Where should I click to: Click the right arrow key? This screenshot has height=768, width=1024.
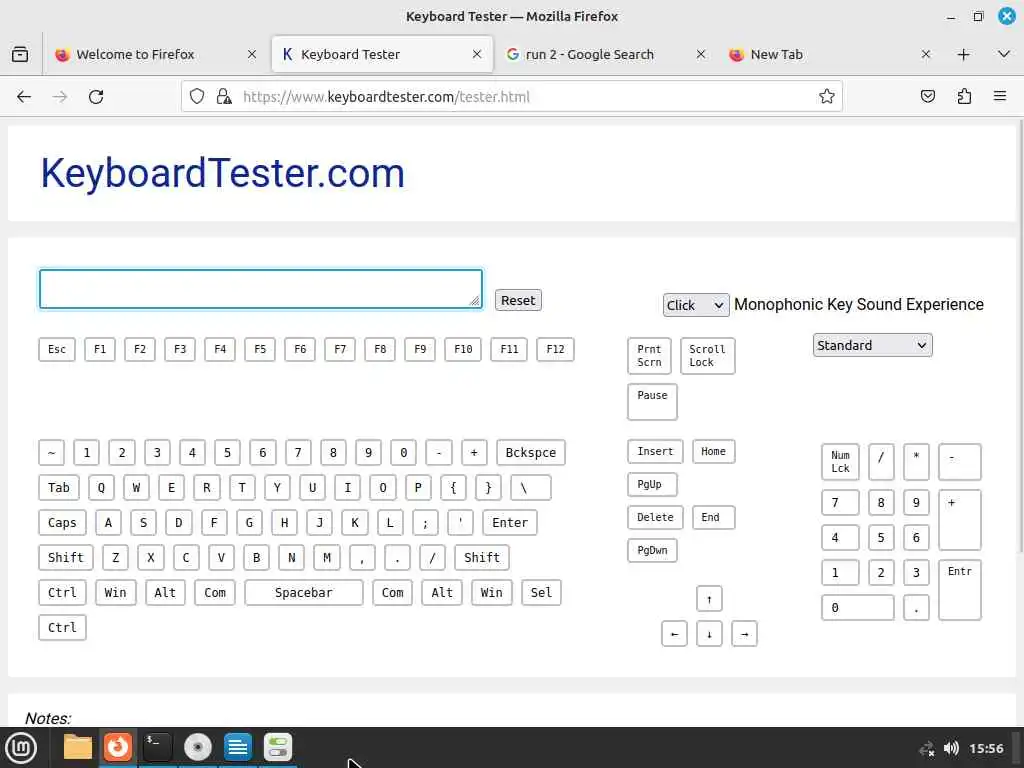click(744, 633)
